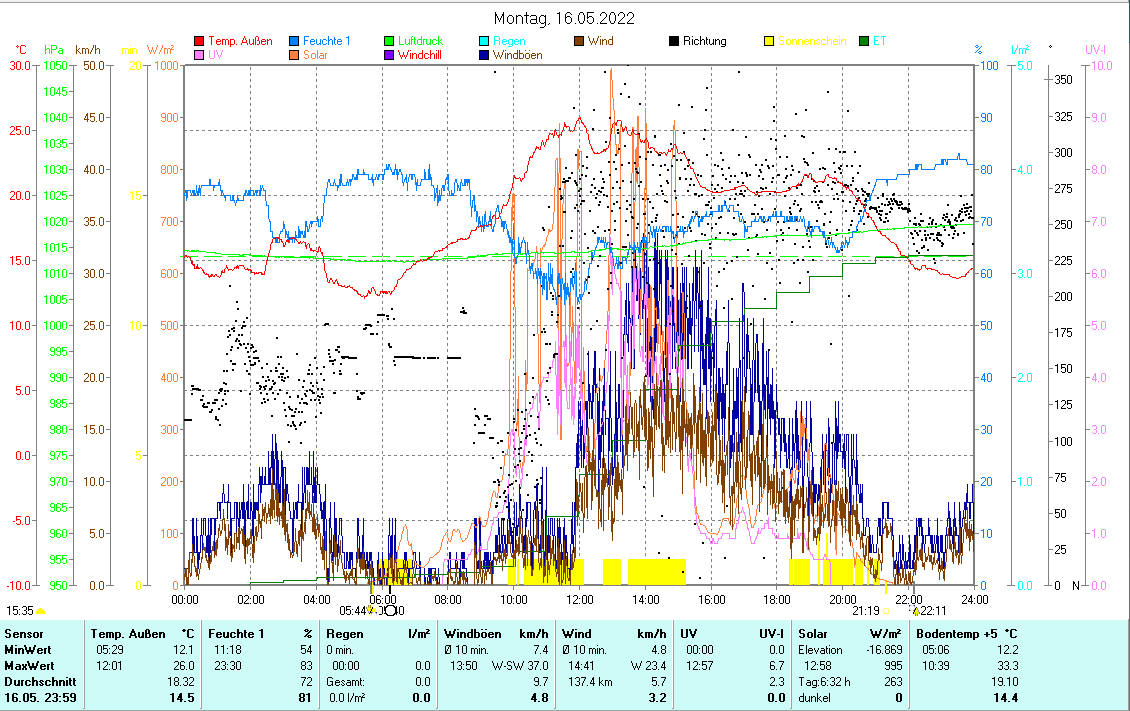
Task: Click the brown Wind legend square
Action: tap(579, 41)
